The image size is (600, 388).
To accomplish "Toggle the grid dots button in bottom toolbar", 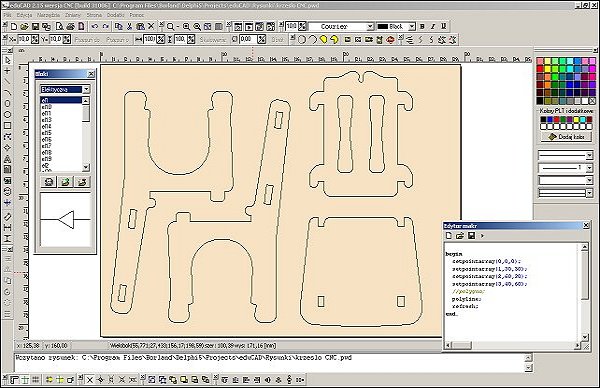I will tap(36, 380).
